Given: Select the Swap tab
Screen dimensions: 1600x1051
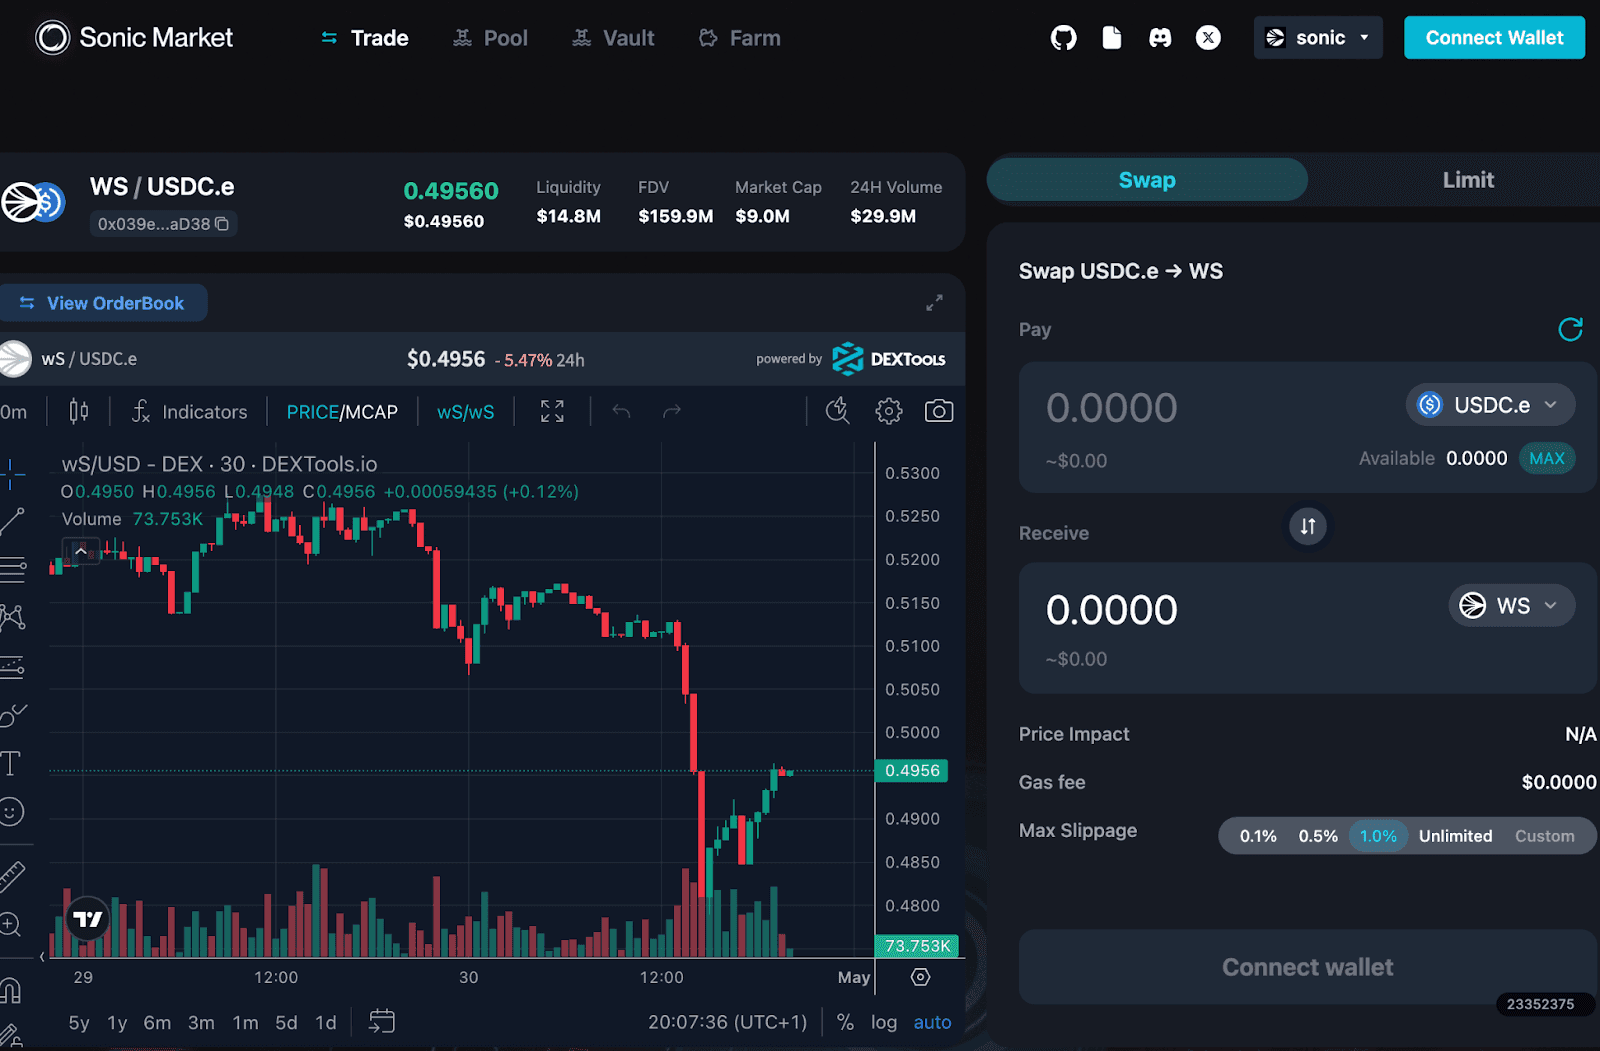Looking at the screenshot, I should [1147, 180].
